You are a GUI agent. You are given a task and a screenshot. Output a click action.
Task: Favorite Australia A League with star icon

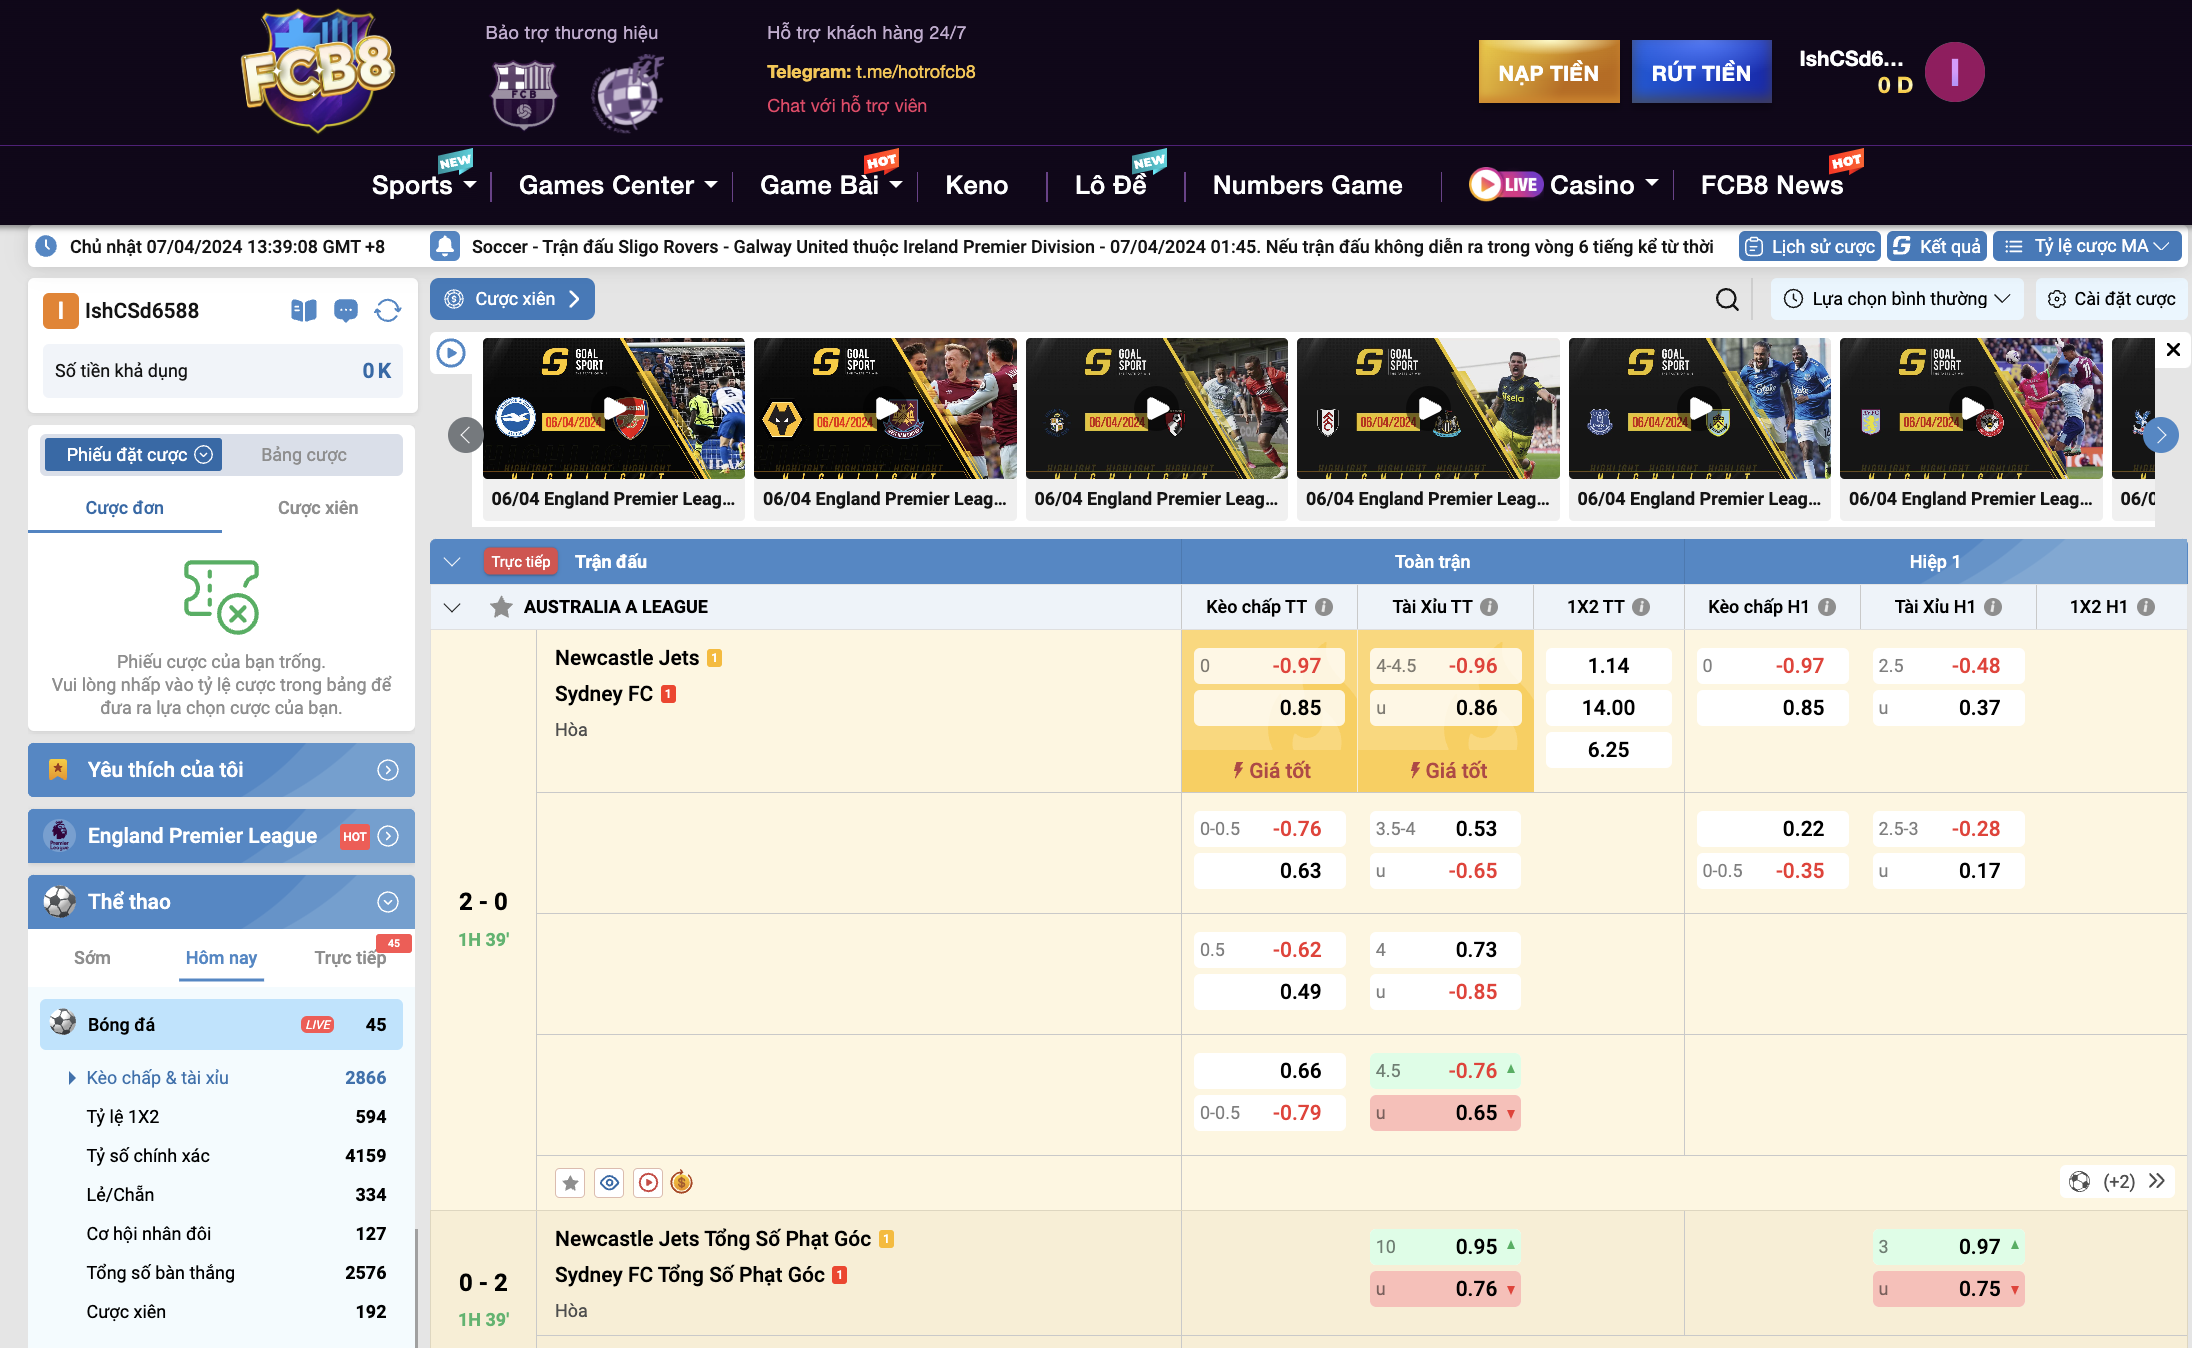tap(501, 607)
